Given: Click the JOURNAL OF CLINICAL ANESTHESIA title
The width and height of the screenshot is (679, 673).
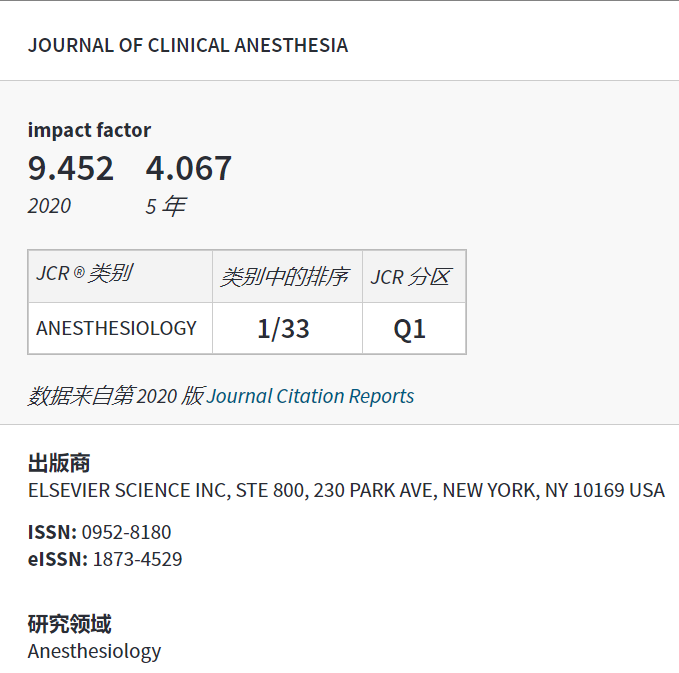Looking at the screenshot, I should pyautogui.click(x=188, y=46).
